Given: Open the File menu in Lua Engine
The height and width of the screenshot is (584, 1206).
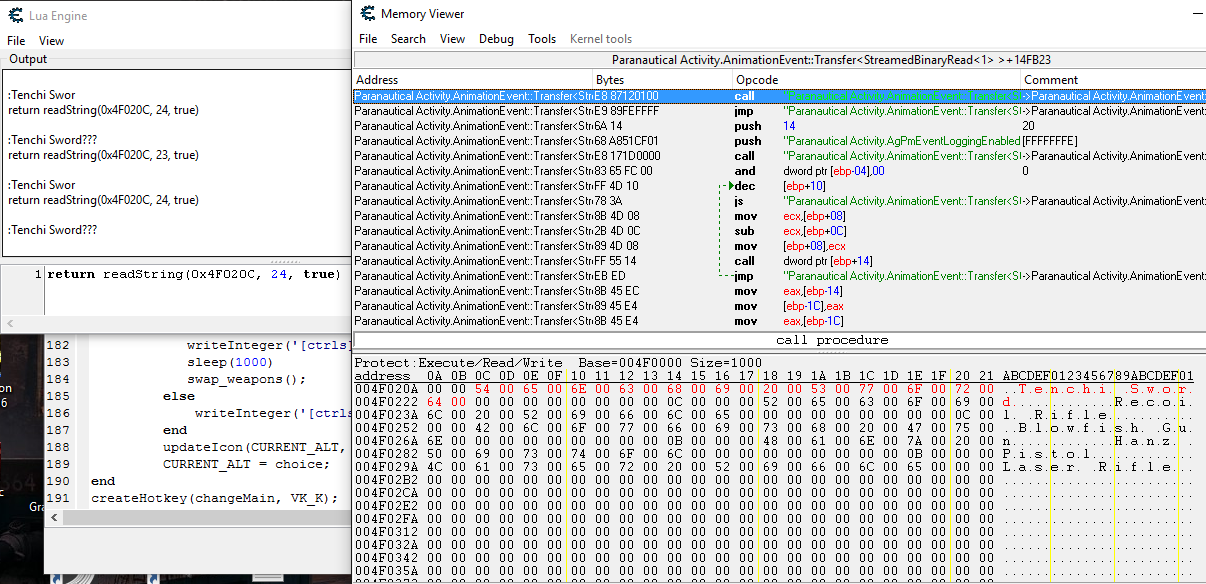Looking at the screenshot, I should [16, 41].
